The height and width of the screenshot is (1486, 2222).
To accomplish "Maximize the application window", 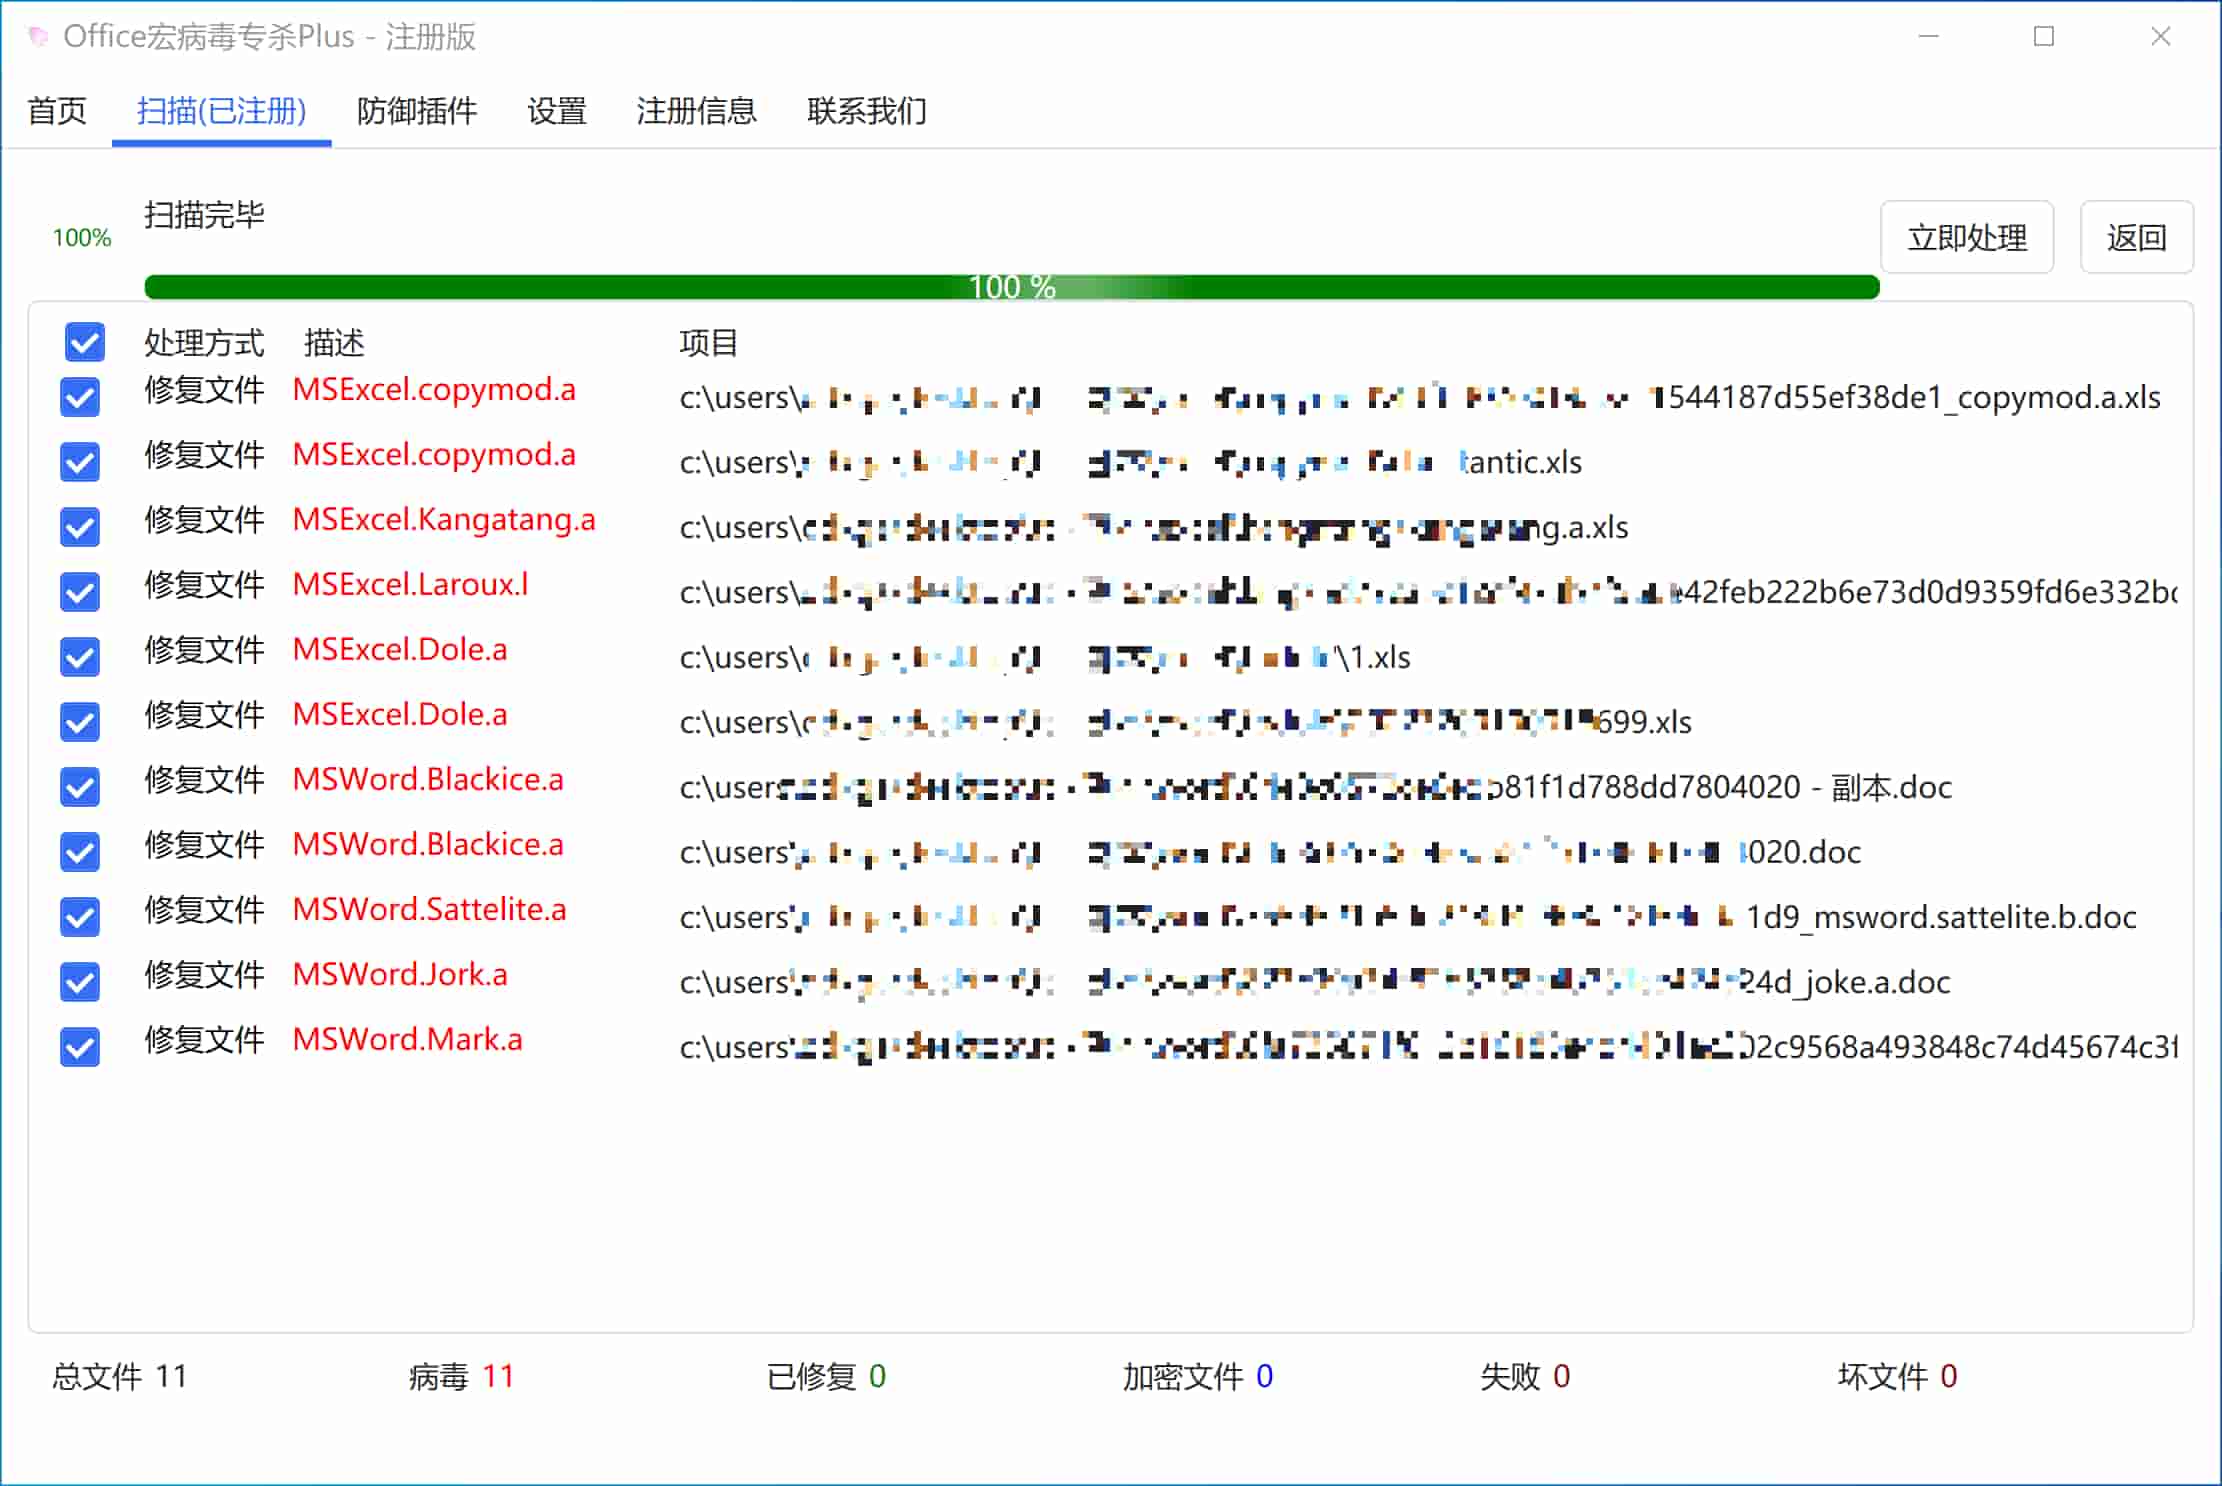I will click(2044, 37).
